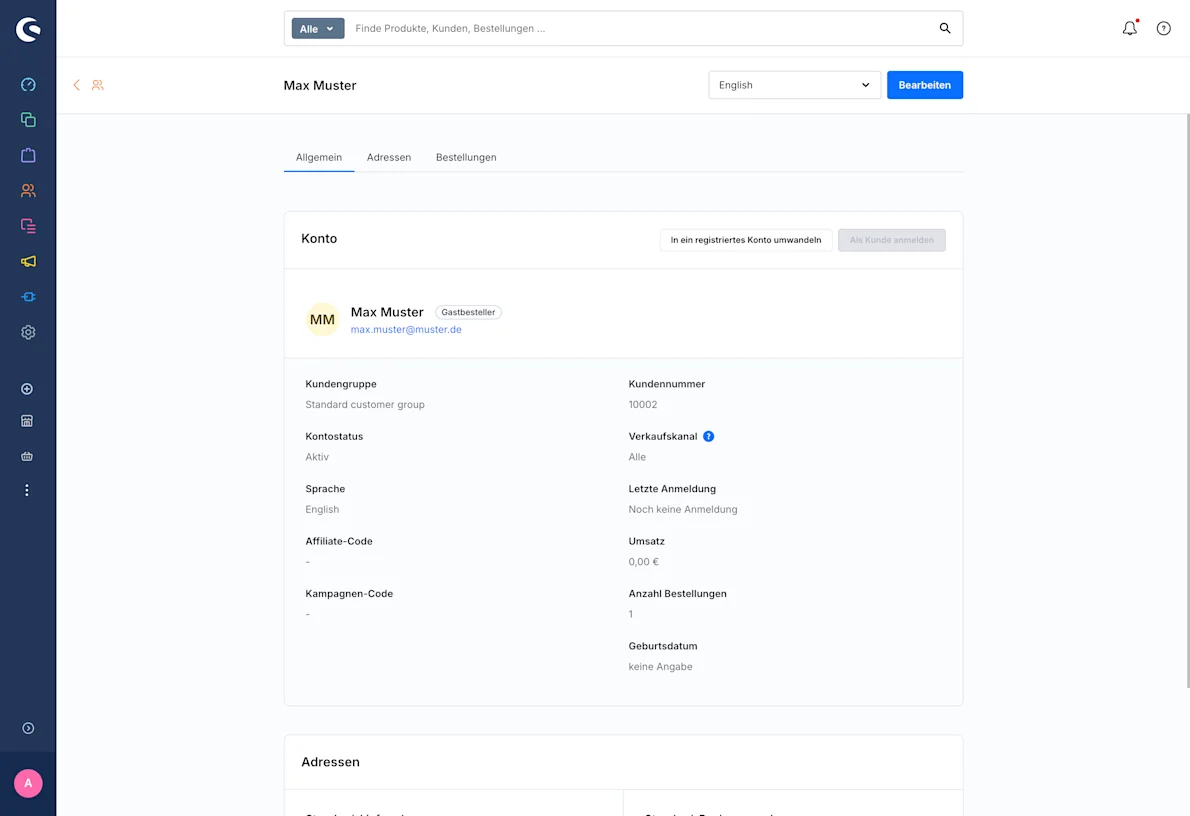This screenshot has width=1190, height=816.
Task: Open notifications bell
Action: click(x=1130, y=28)
